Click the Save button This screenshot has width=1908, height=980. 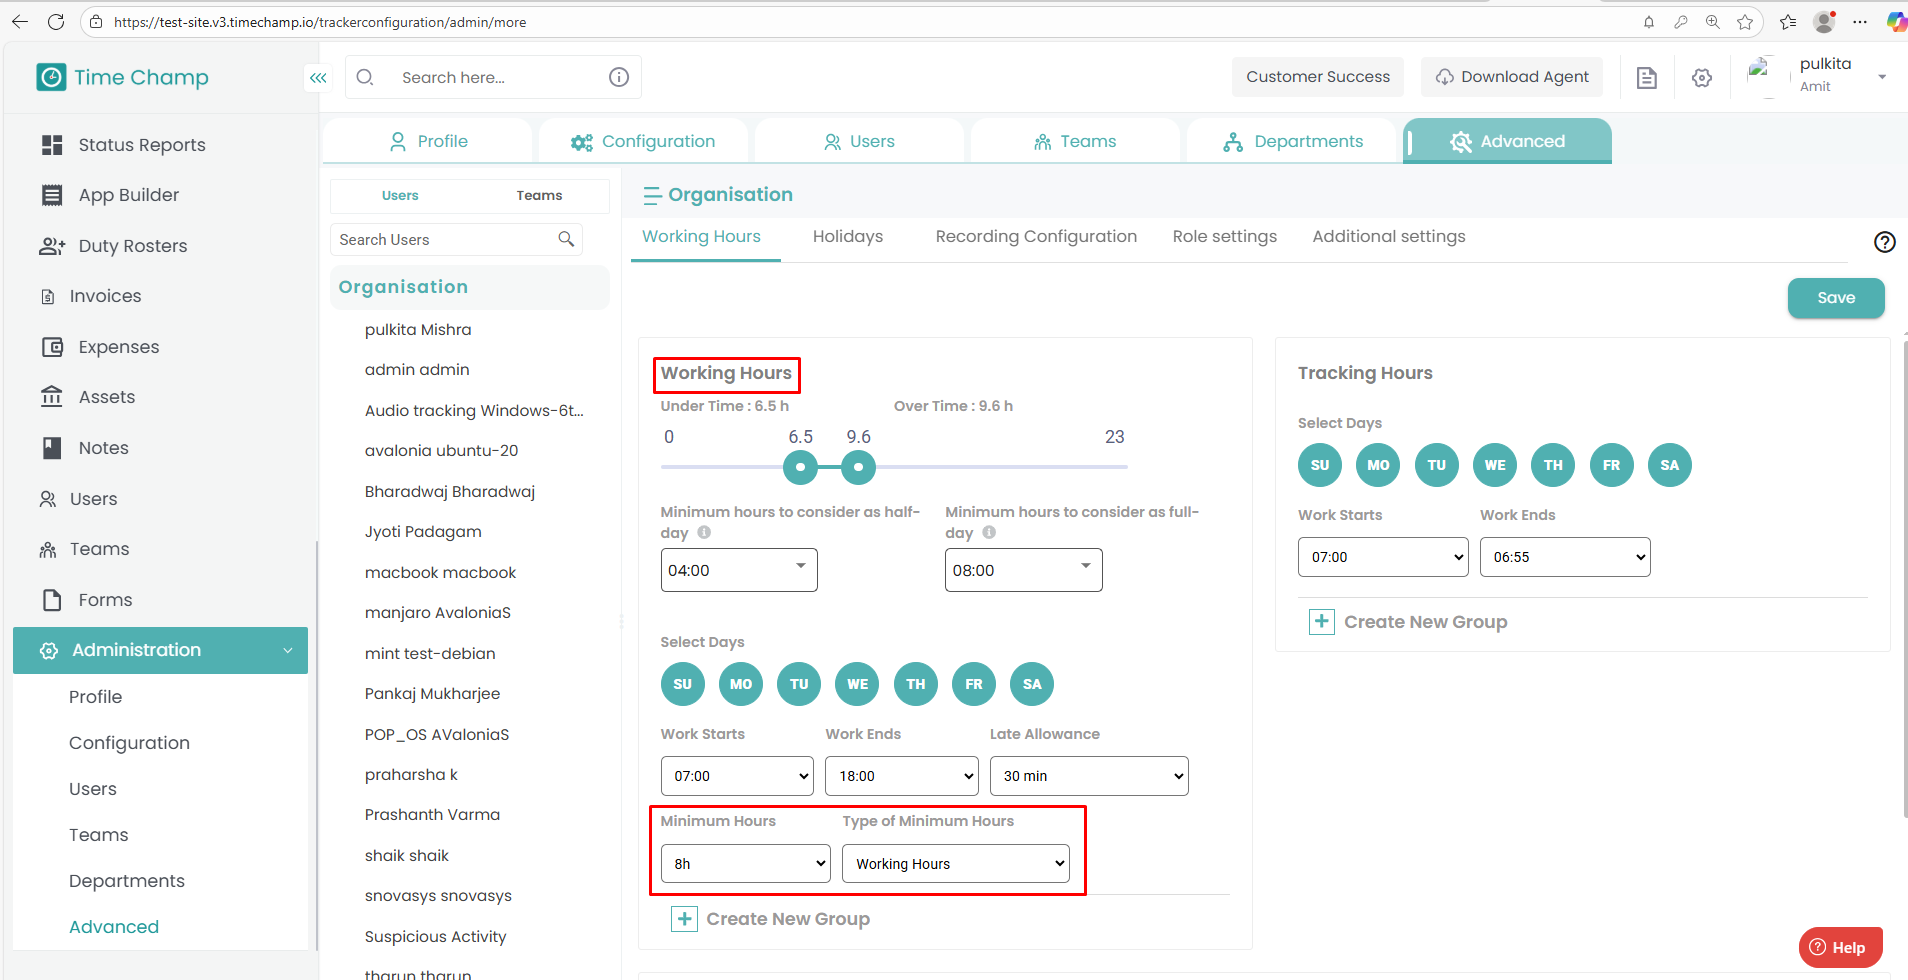coord(1835,298)
